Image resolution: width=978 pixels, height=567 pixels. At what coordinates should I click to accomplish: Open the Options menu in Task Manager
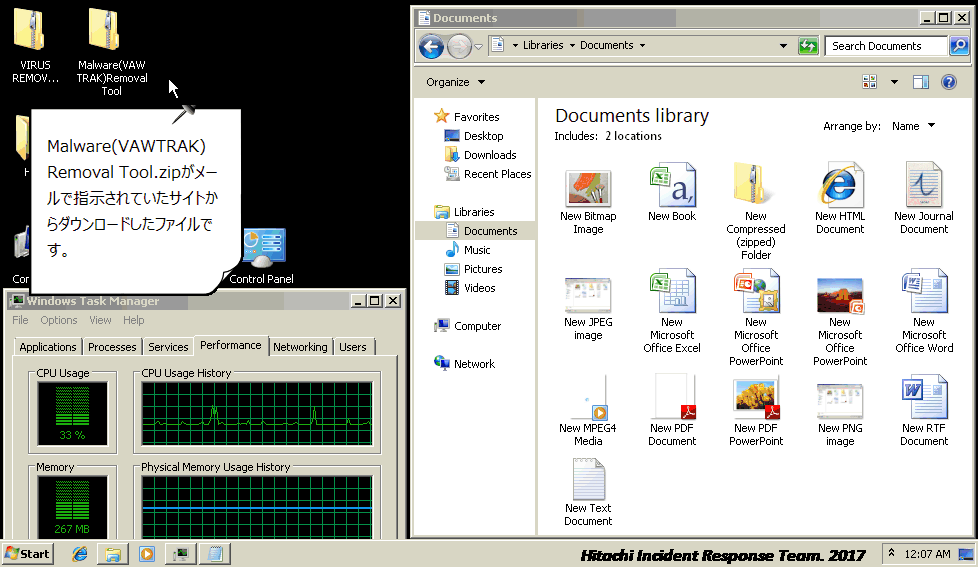click(x=58, y=320)
